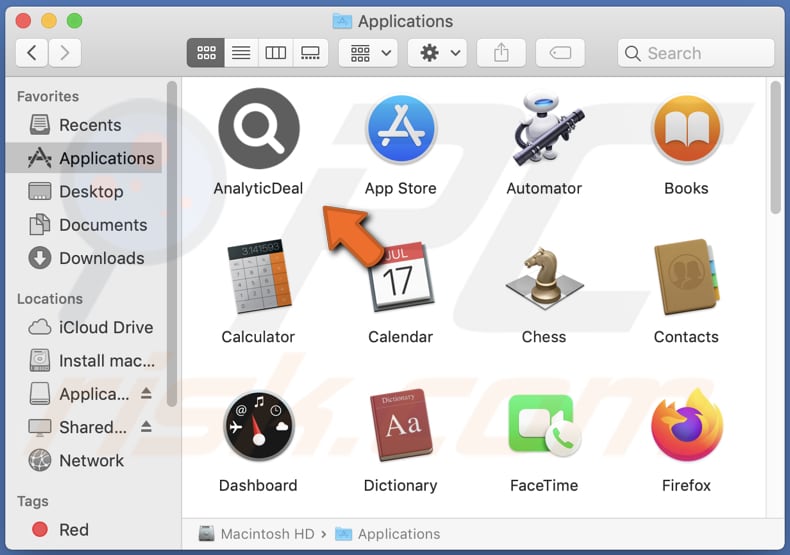Click the Tags section header
Image resolution: width=790 pixels, height=555 pixels.
(33, 501)
